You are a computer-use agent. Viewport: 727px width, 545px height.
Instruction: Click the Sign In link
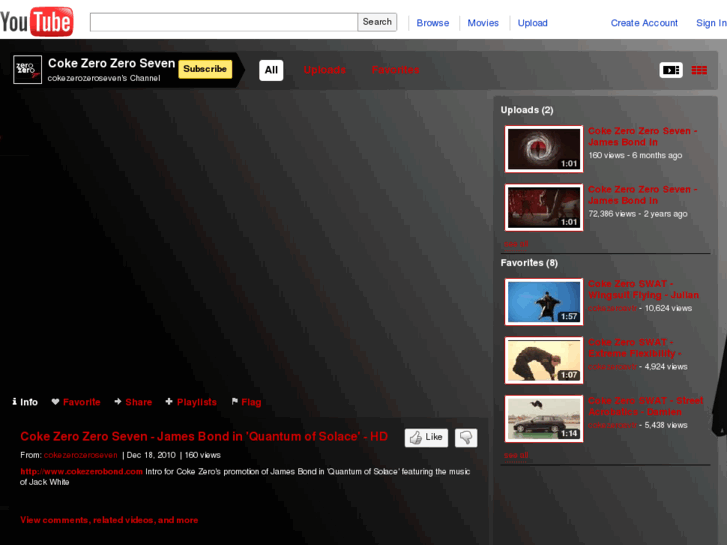(x=711, y=23)
